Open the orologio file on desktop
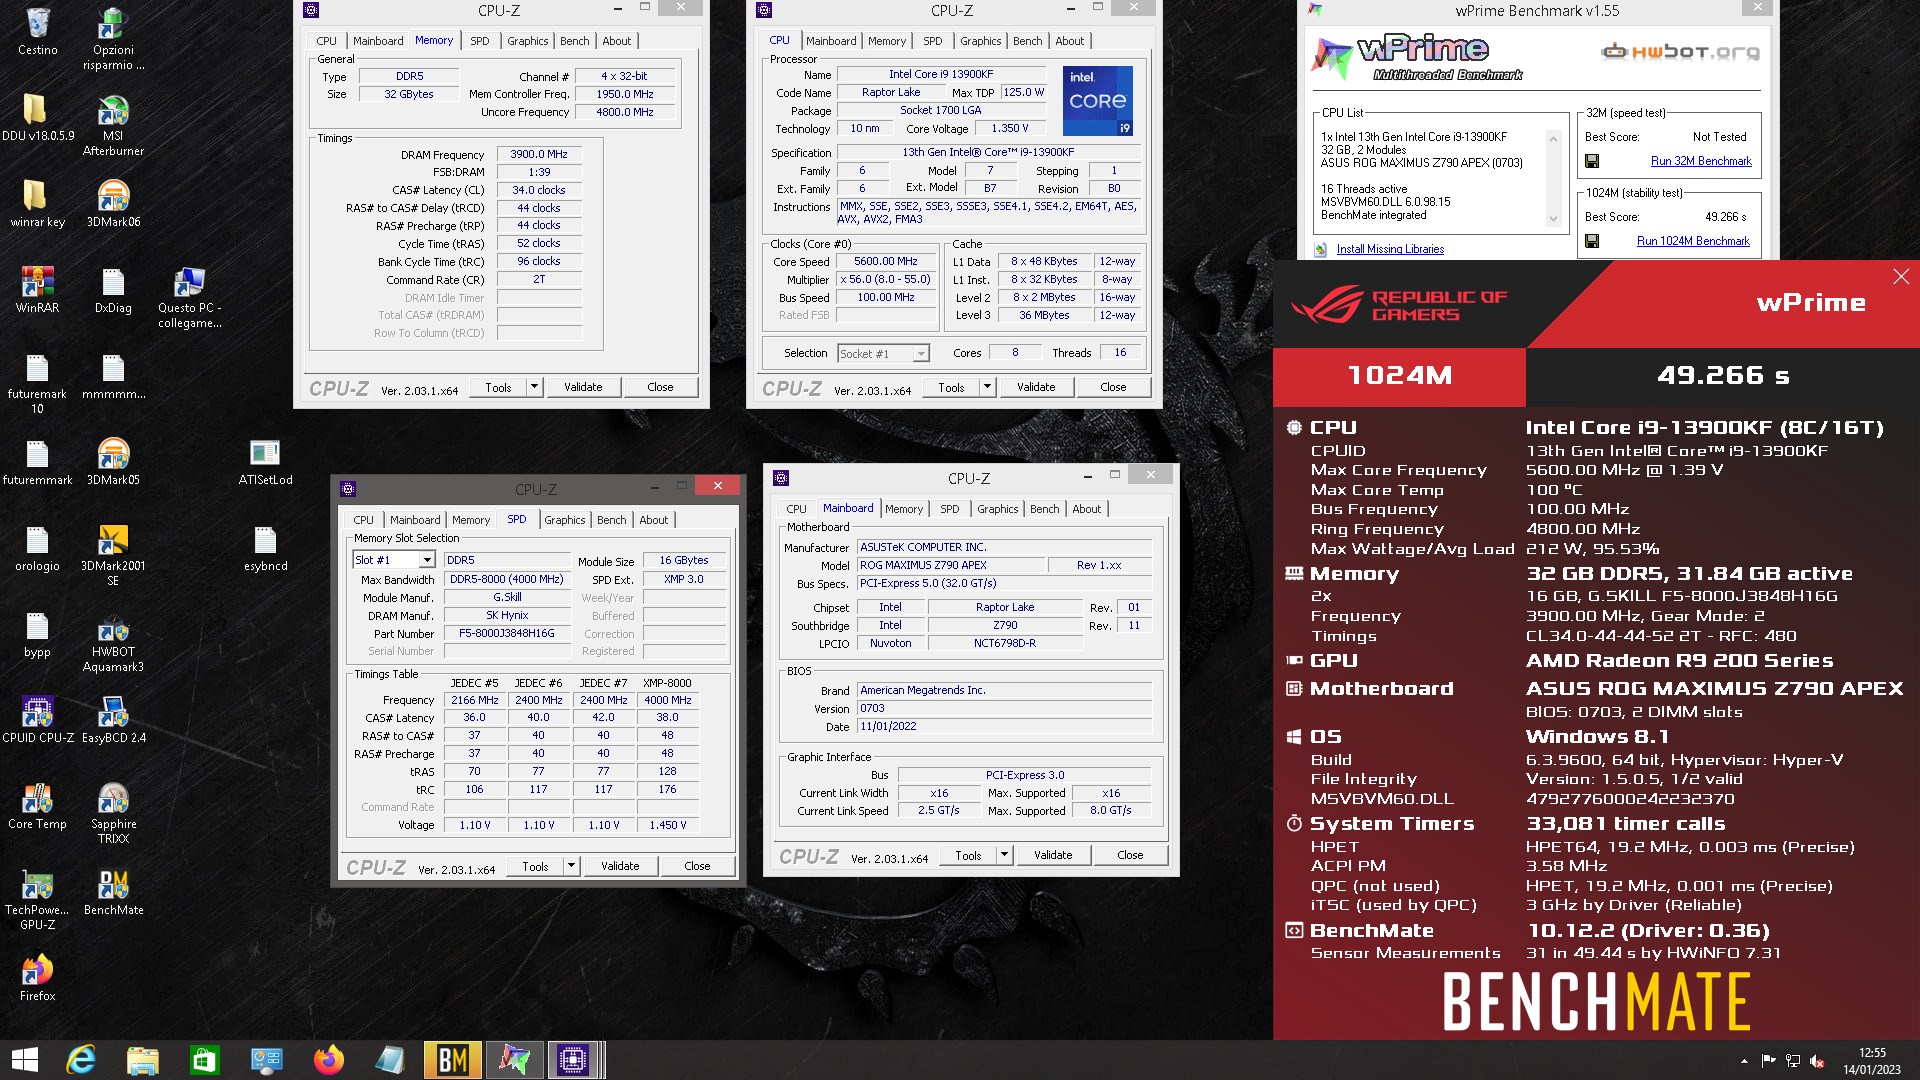The height and width of the screenshot is (1080, 1920). point(37,547)
